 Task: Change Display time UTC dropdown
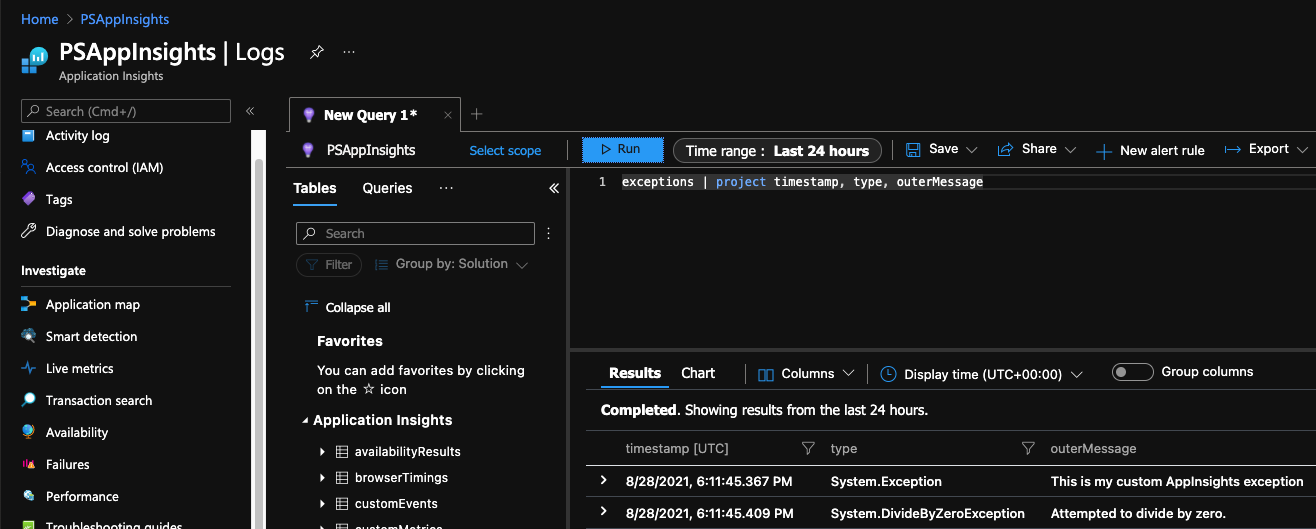tap(981, 374)
